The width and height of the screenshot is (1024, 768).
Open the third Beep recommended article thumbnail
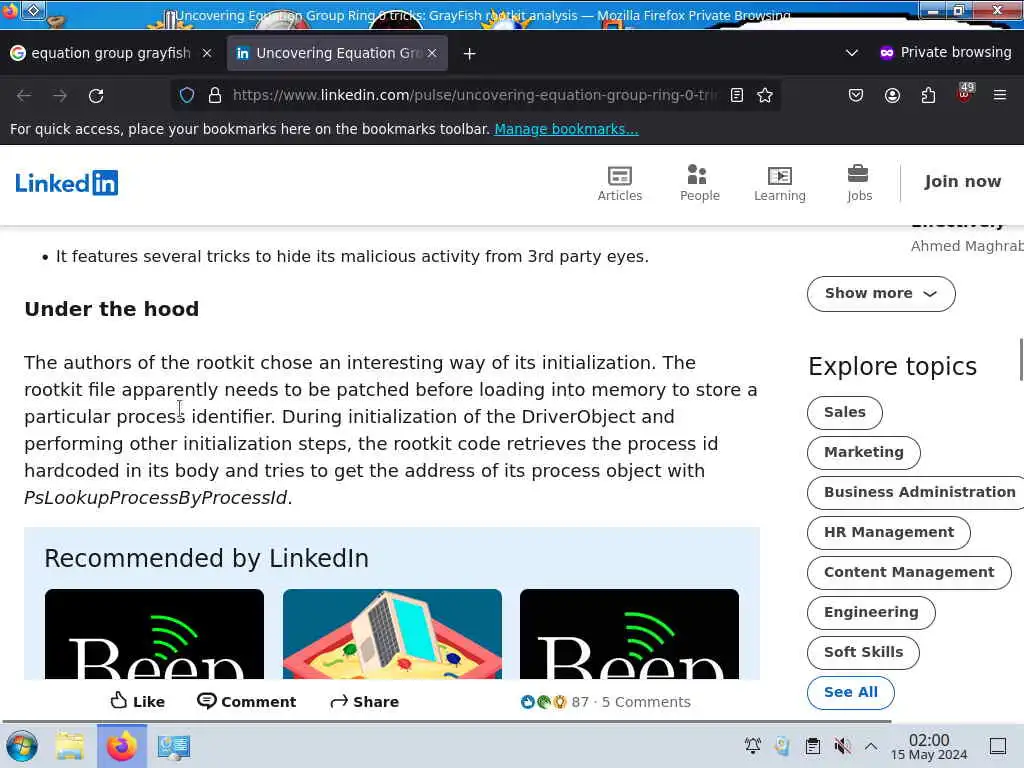click(629, 634)
